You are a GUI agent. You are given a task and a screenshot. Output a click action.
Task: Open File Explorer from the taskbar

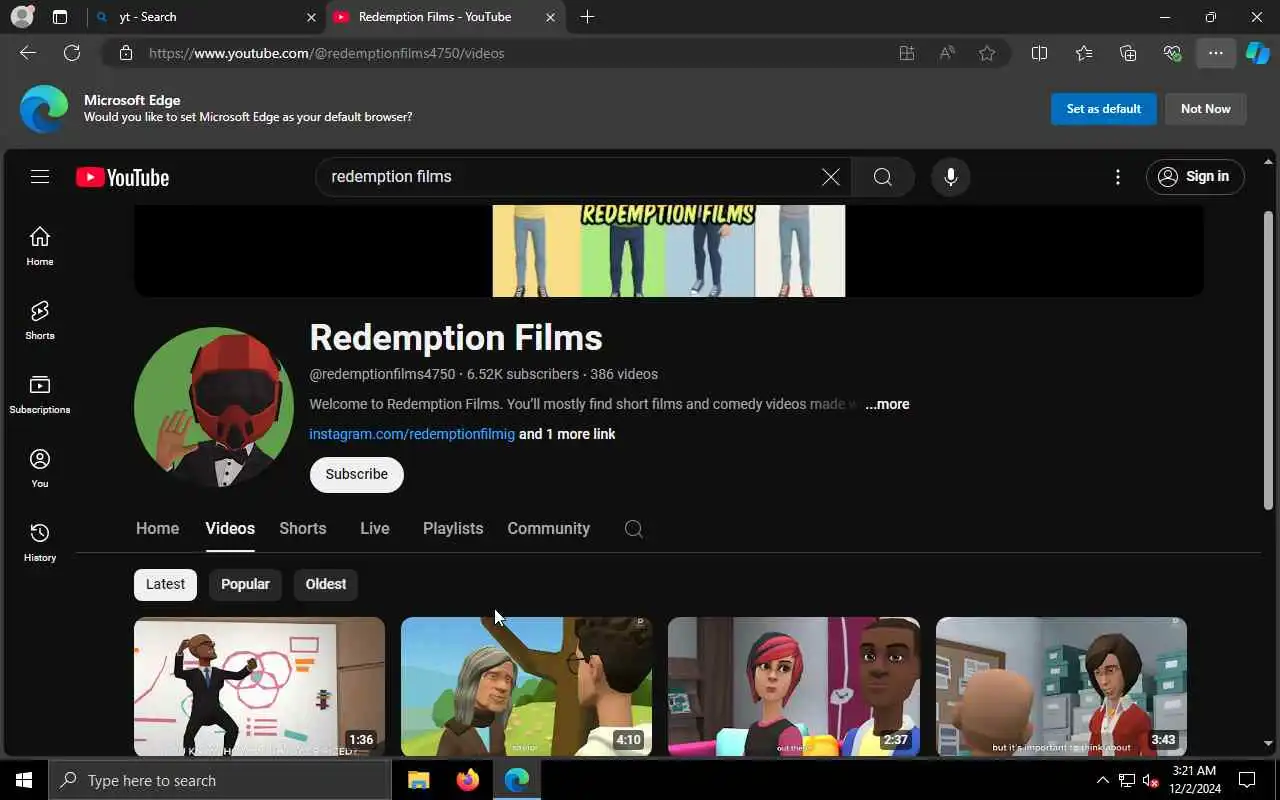[x=419, y=780]
